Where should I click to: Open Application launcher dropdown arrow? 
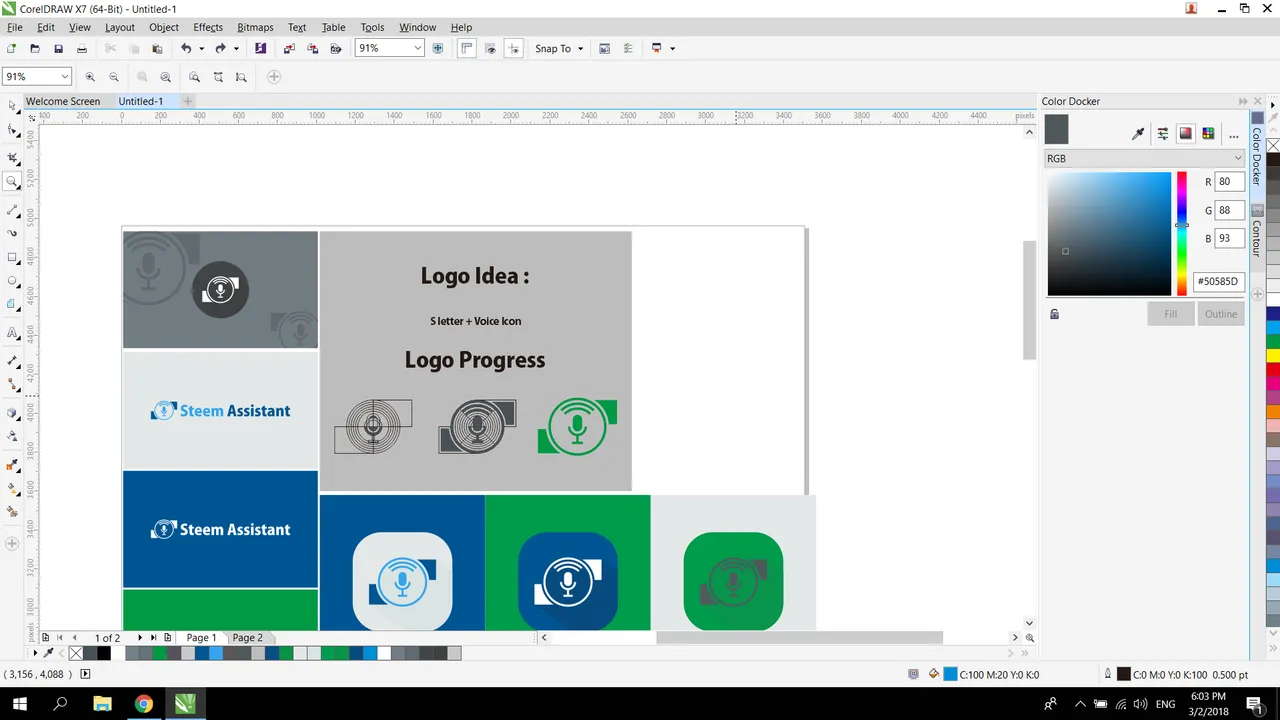(672, 48)
